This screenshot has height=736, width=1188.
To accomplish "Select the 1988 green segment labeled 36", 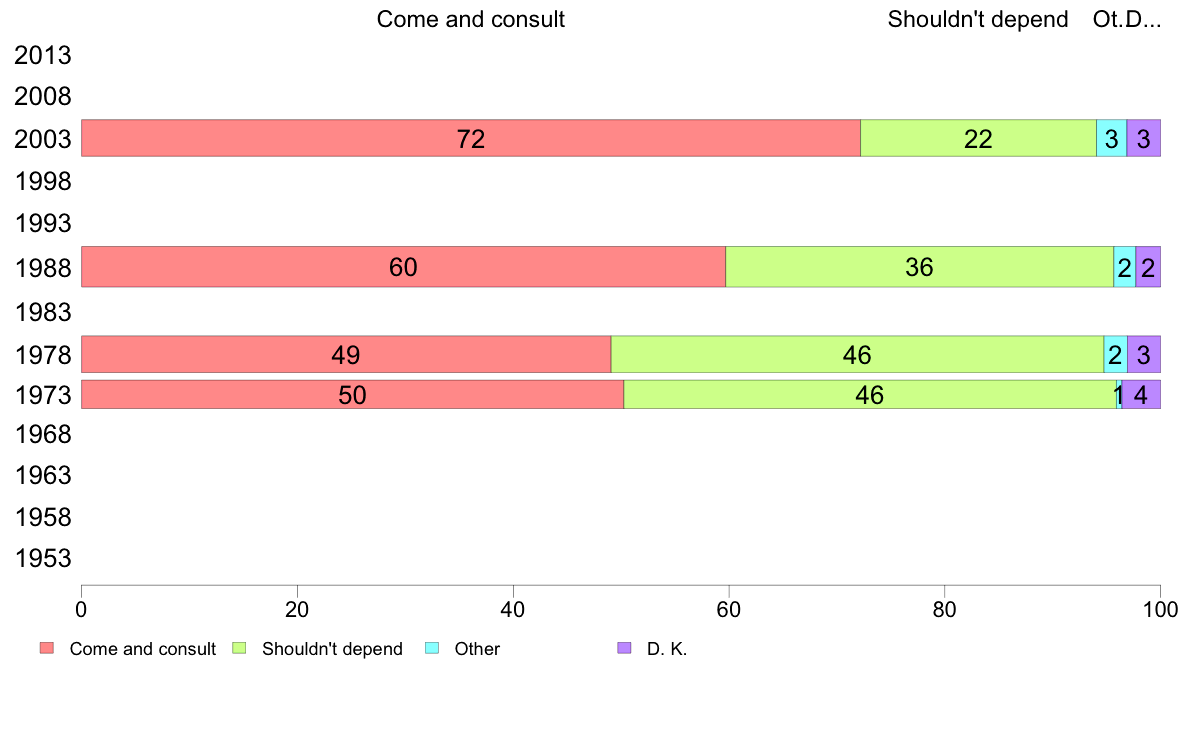I will (919, 267).
